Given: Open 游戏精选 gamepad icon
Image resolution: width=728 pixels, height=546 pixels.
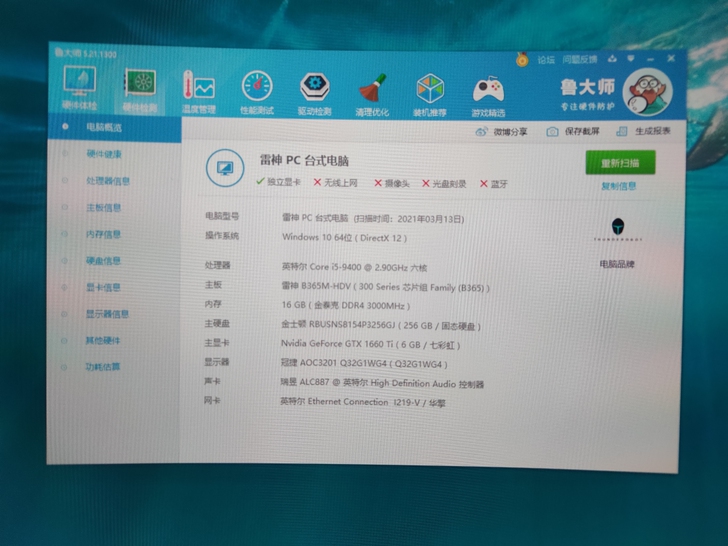Looking at the screenshot, I should 488,96.
